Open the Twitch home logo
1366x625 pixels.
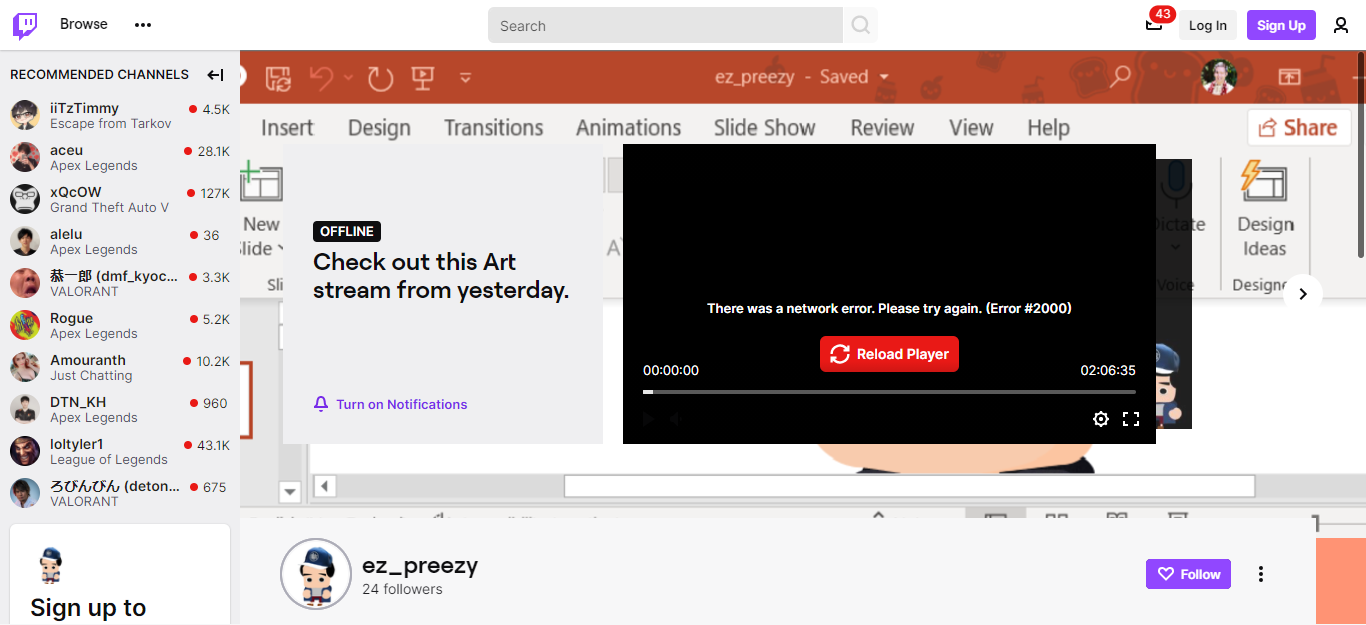25,25
